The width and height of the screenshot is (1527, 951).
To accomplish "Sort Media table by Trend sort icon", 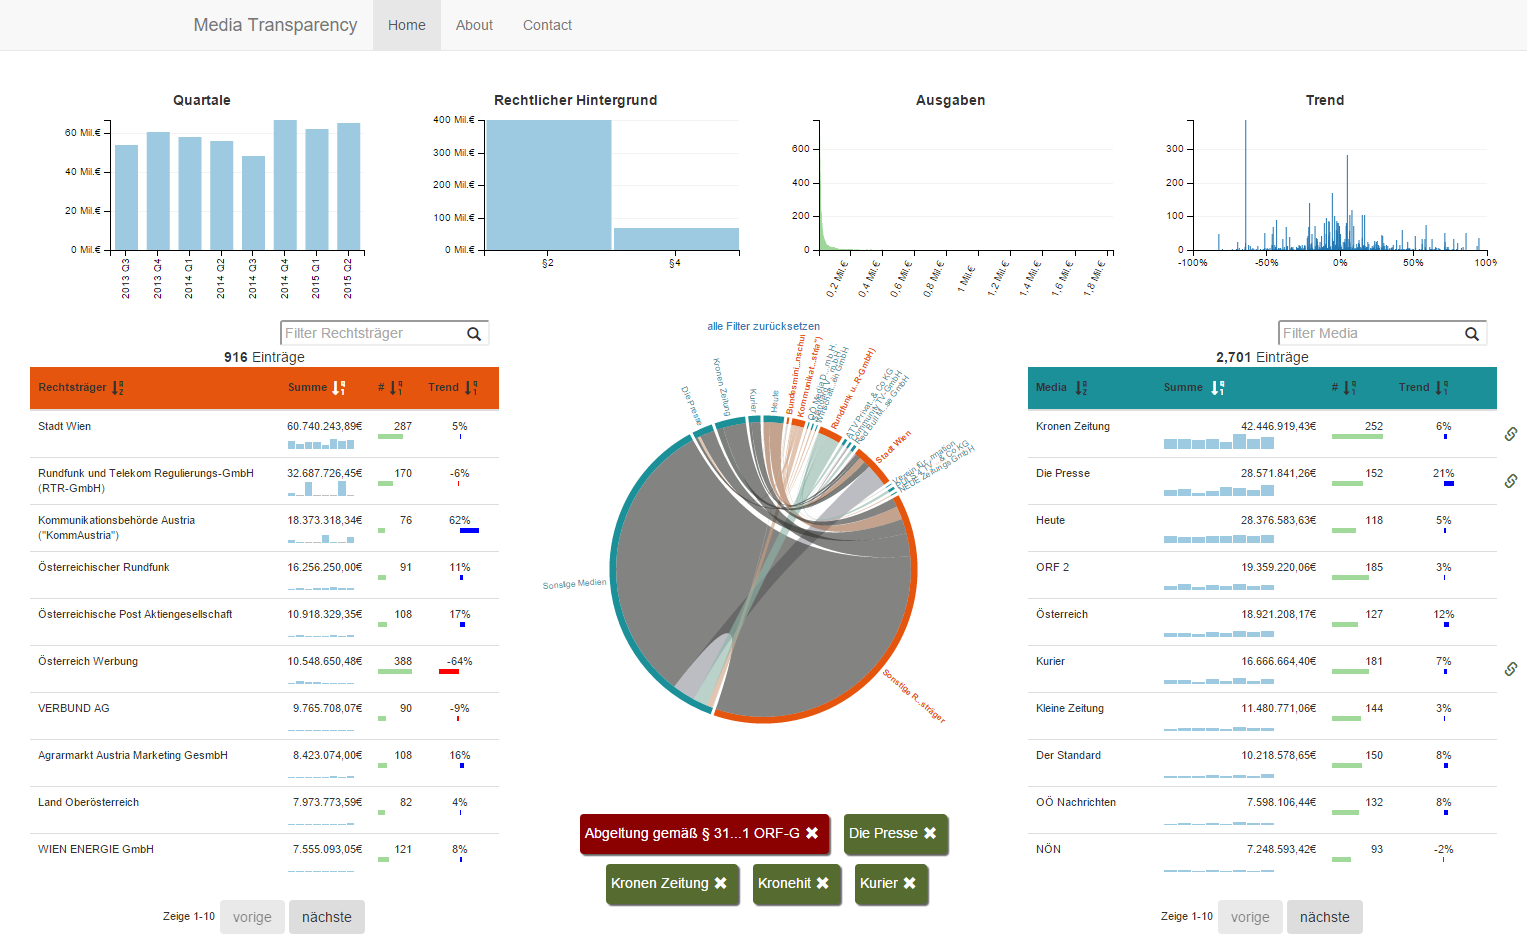I will (x=1441, y=388).
